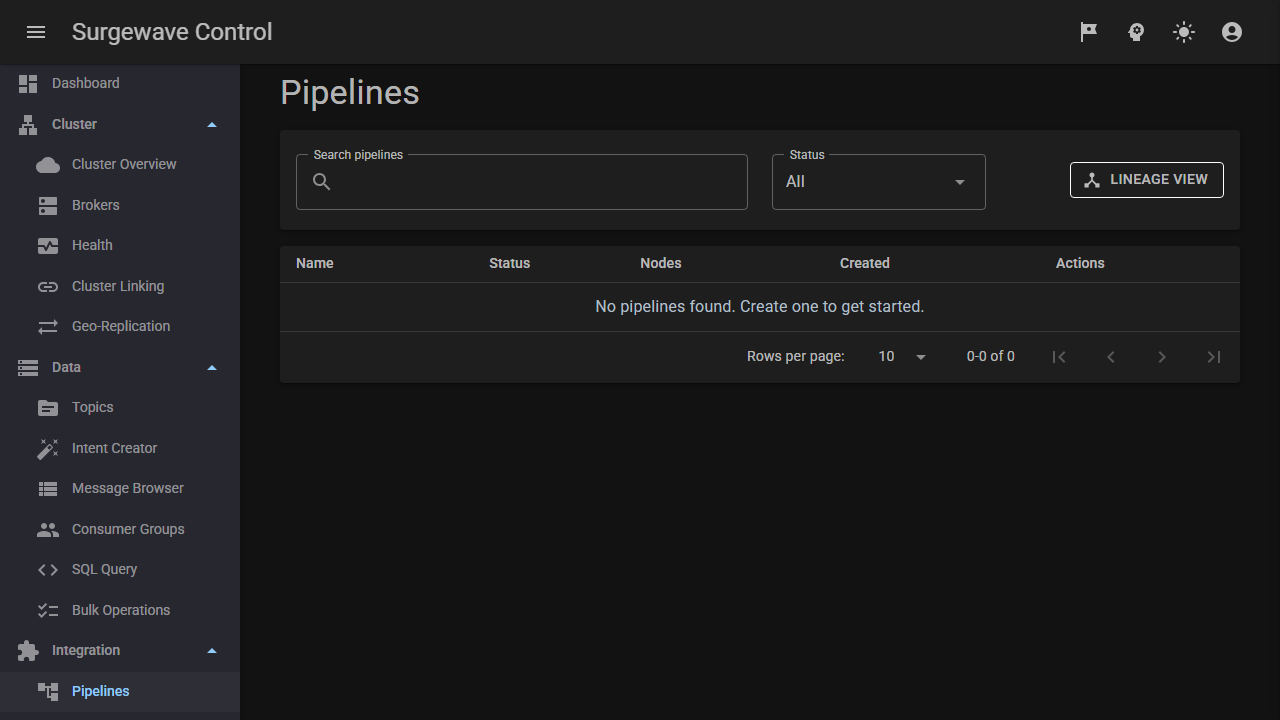Viewport: 1280px width, 720px height.
Task: Click the Health monitor icon
Action: 48,246
